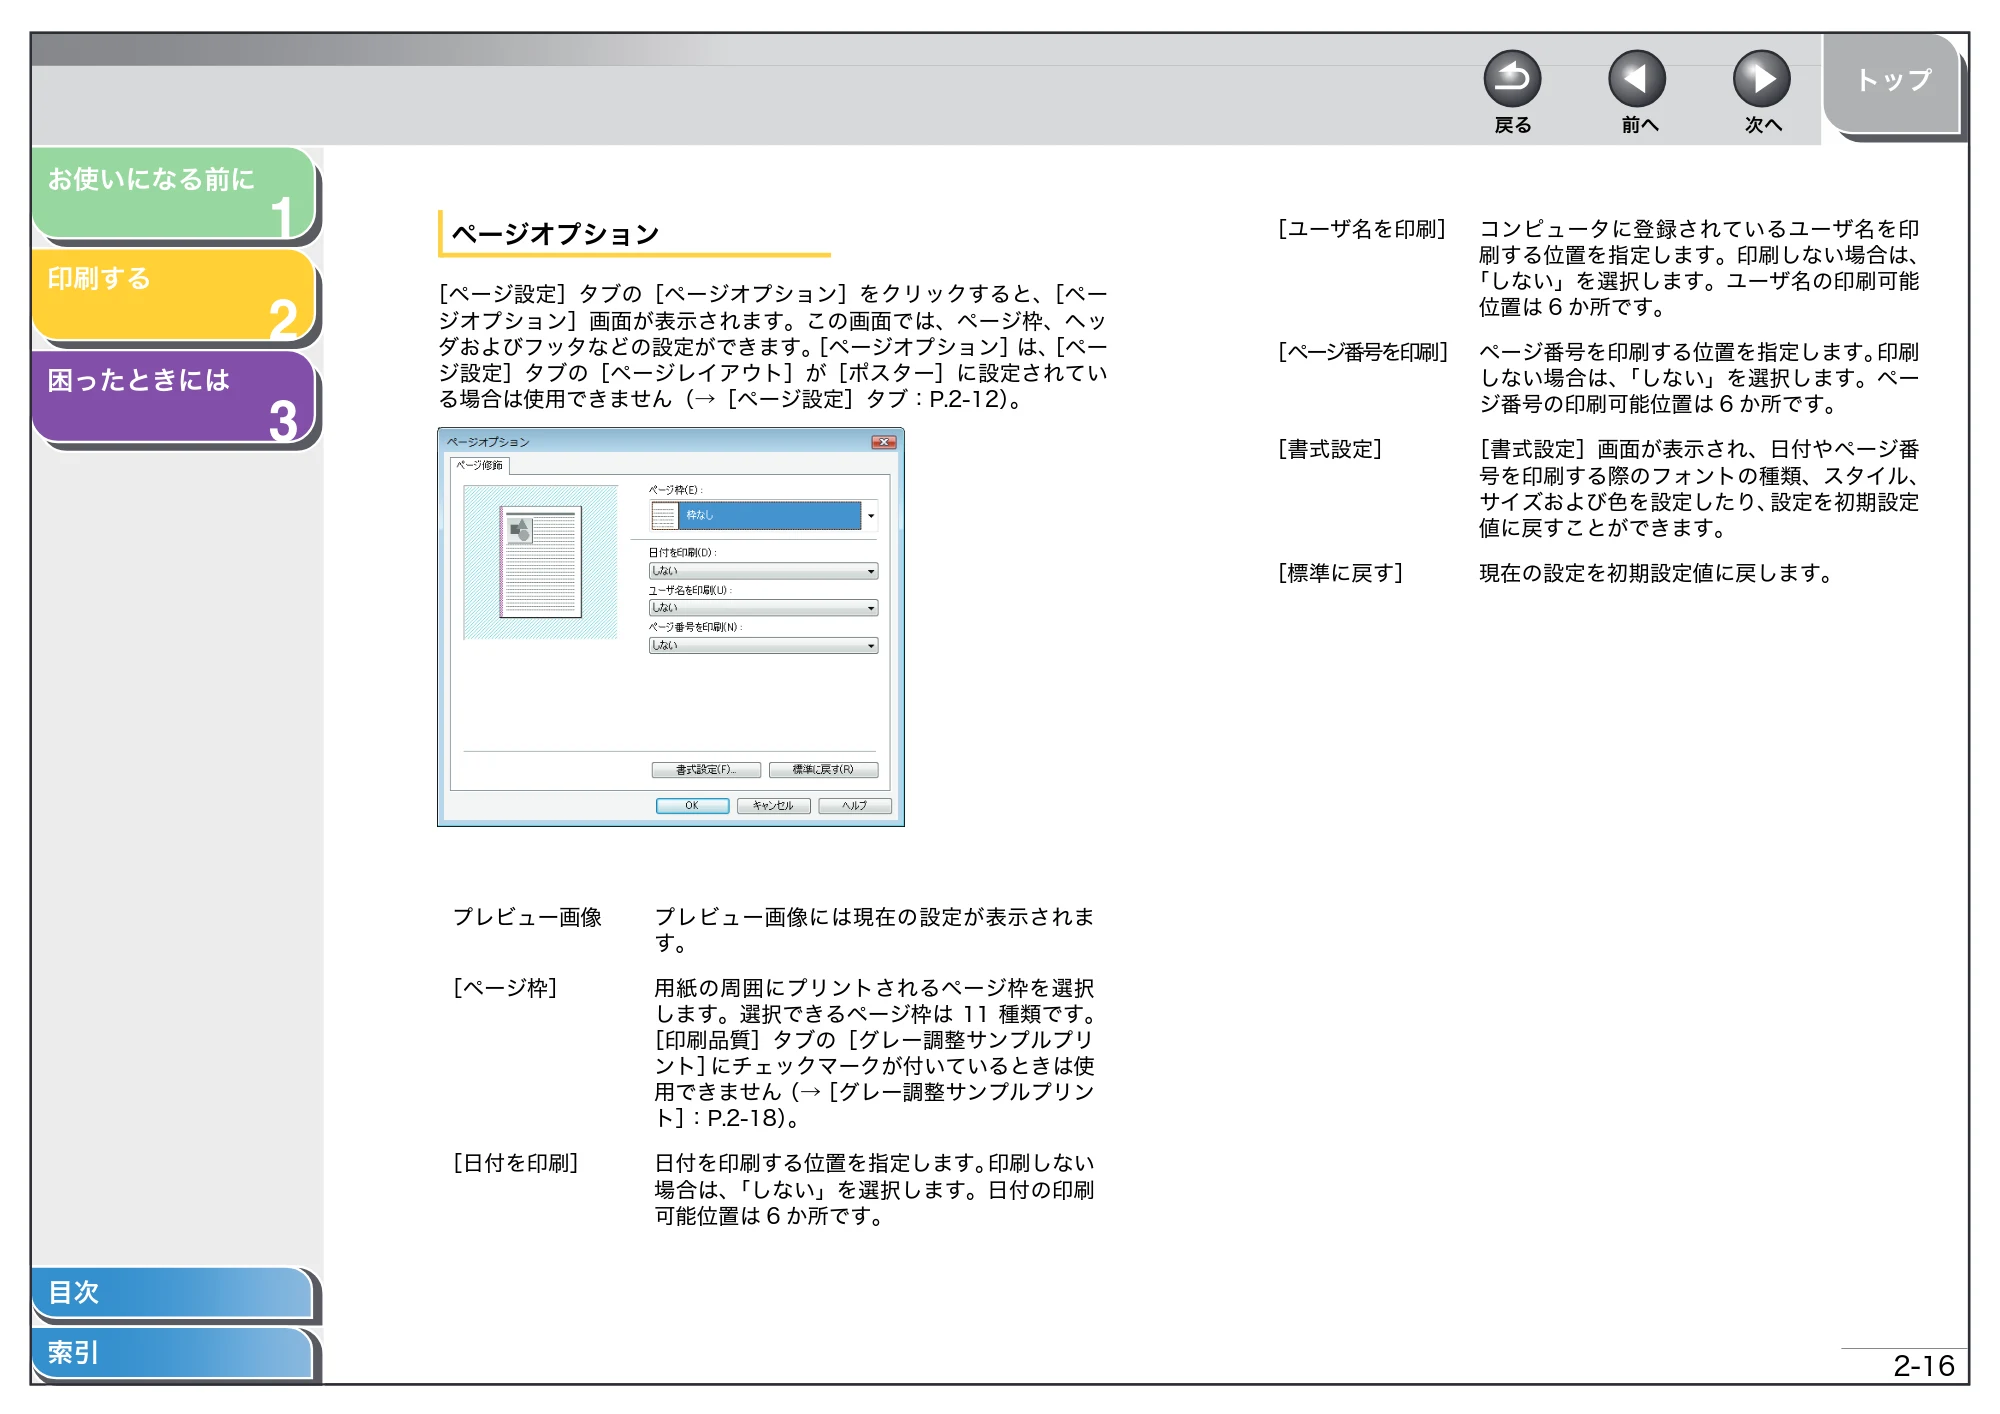Click the 標準に戻す button
The height and width of the screenshot is (1414, 2000).
click(x=823, y=770)
